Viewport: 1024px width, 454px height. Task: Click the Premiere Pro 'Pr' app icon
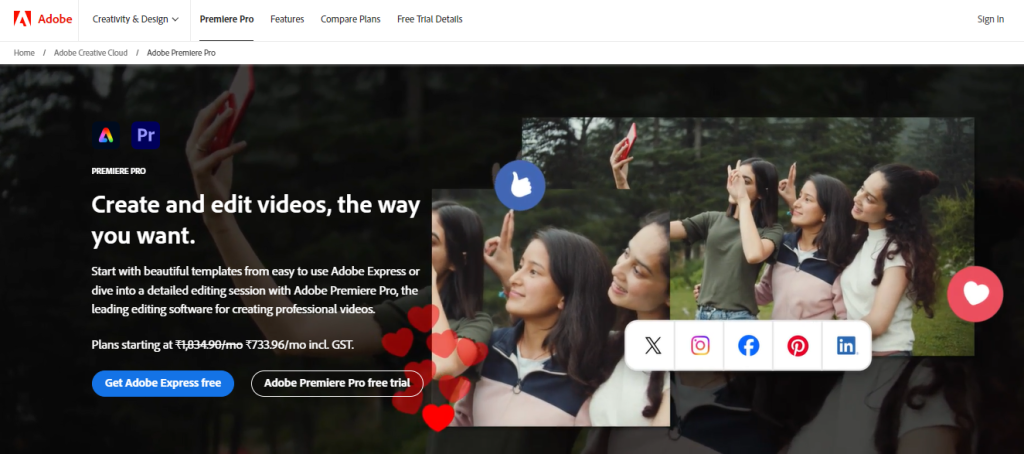[x=146, y=135]
